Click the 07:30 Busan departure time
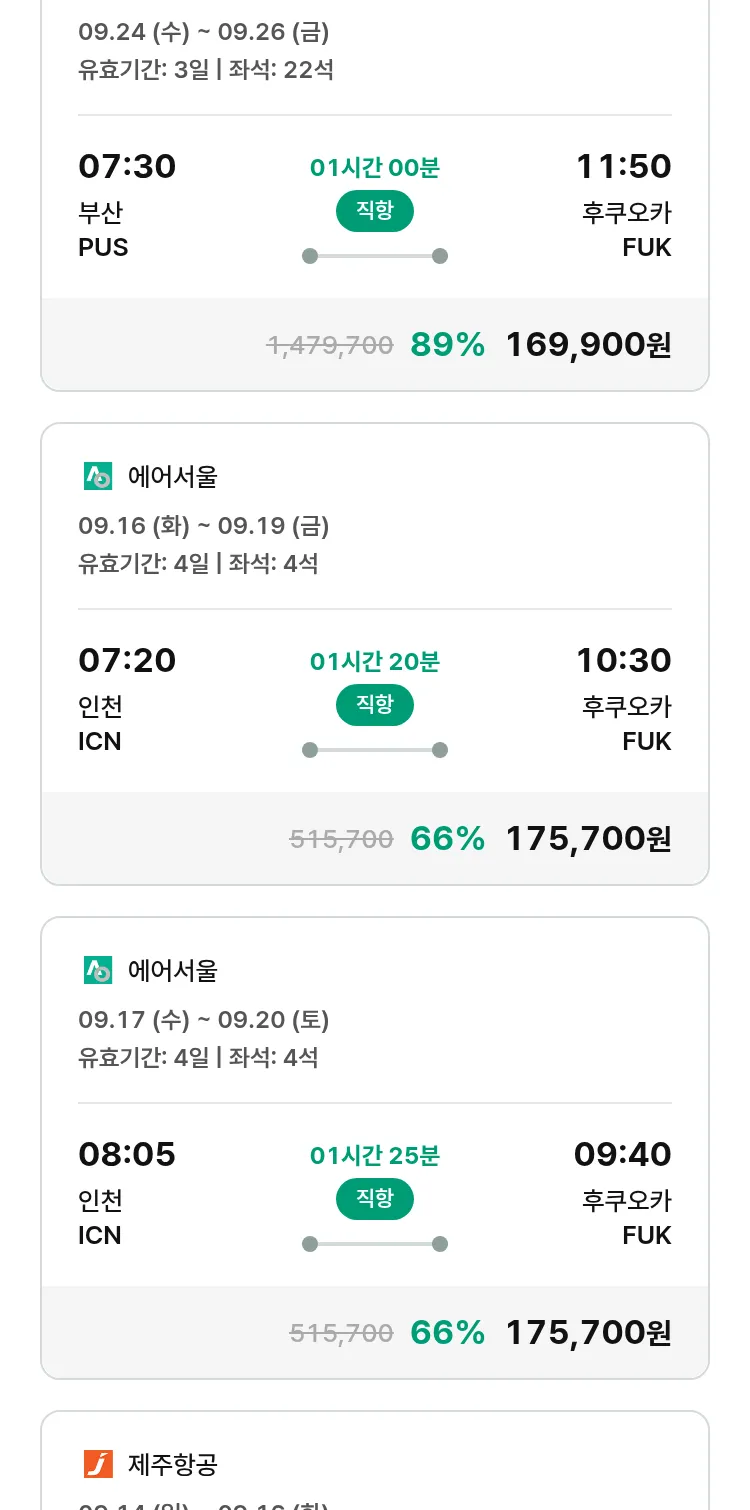This screenshot has width=750, height=1510. click(x=127, y=166)
